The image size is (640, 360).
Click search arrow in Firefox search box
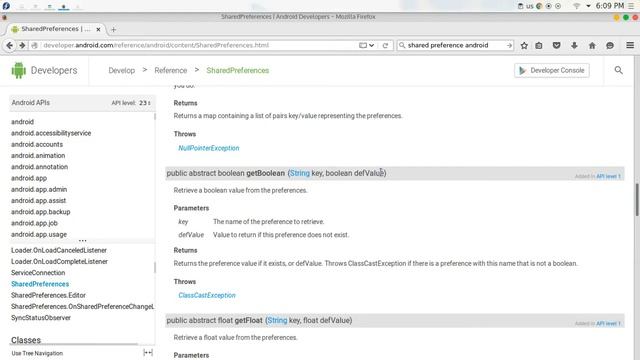[509, 45]
